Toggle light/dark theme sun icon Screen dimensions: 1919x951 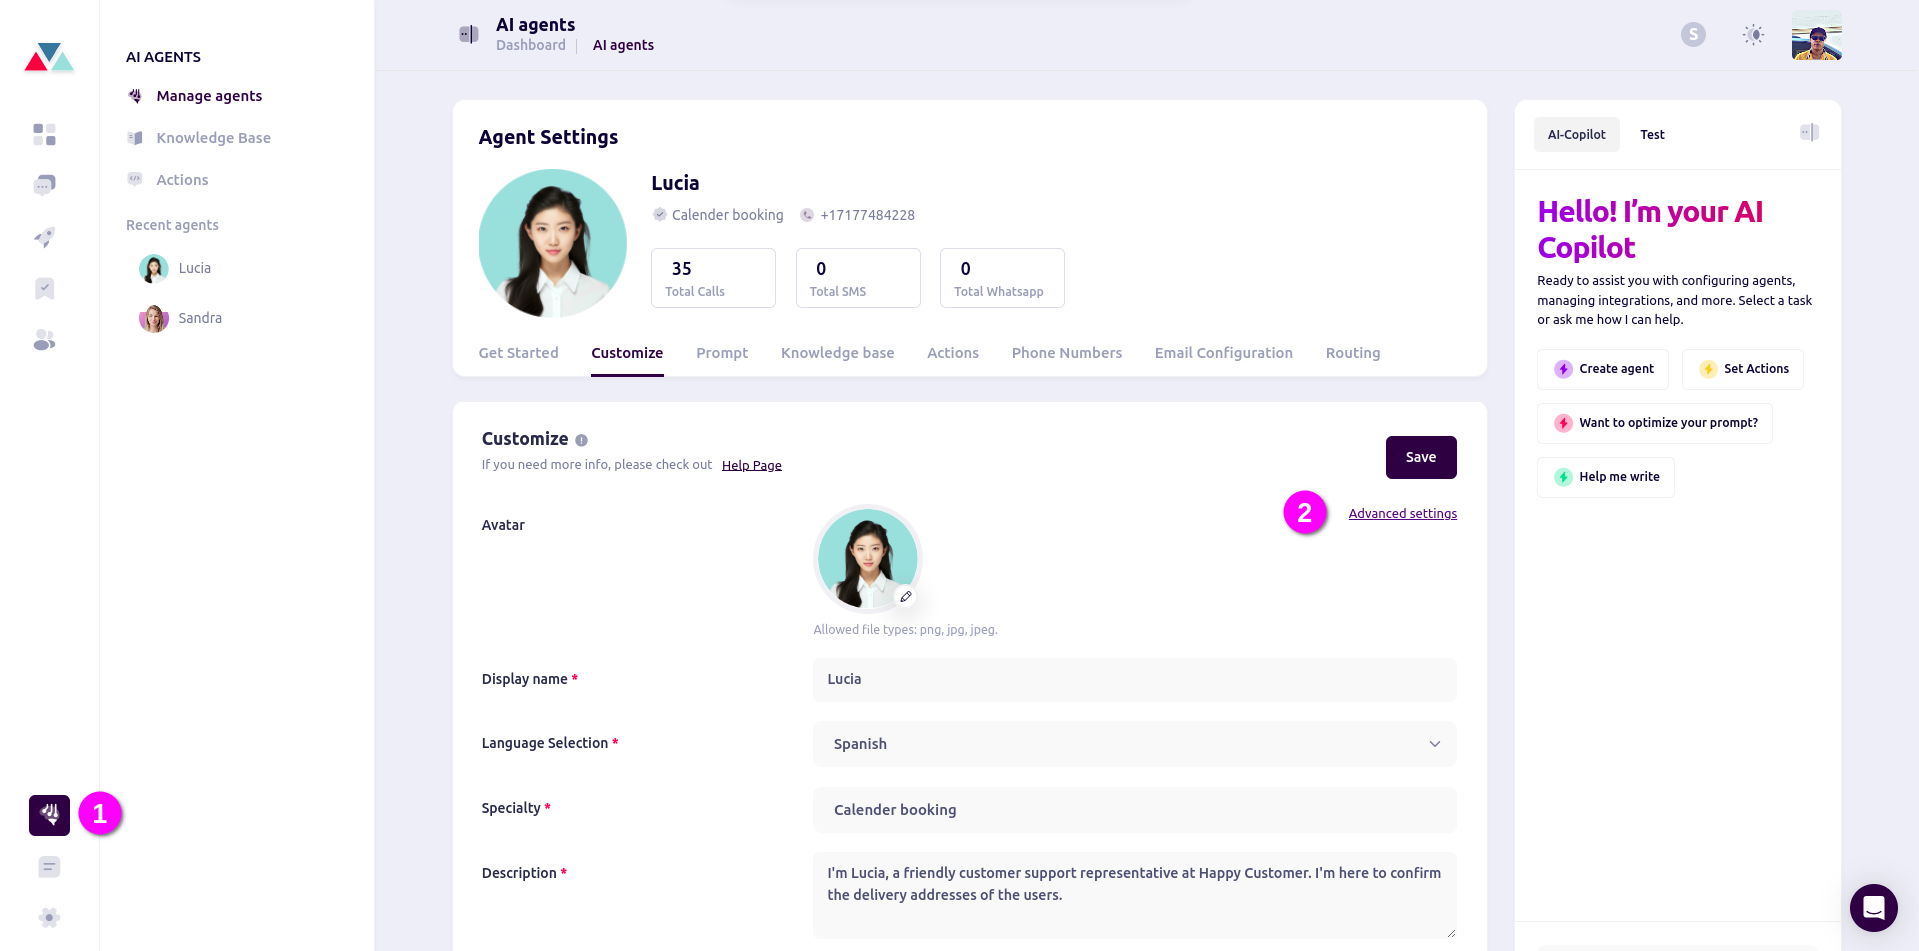click(1753, 35)
